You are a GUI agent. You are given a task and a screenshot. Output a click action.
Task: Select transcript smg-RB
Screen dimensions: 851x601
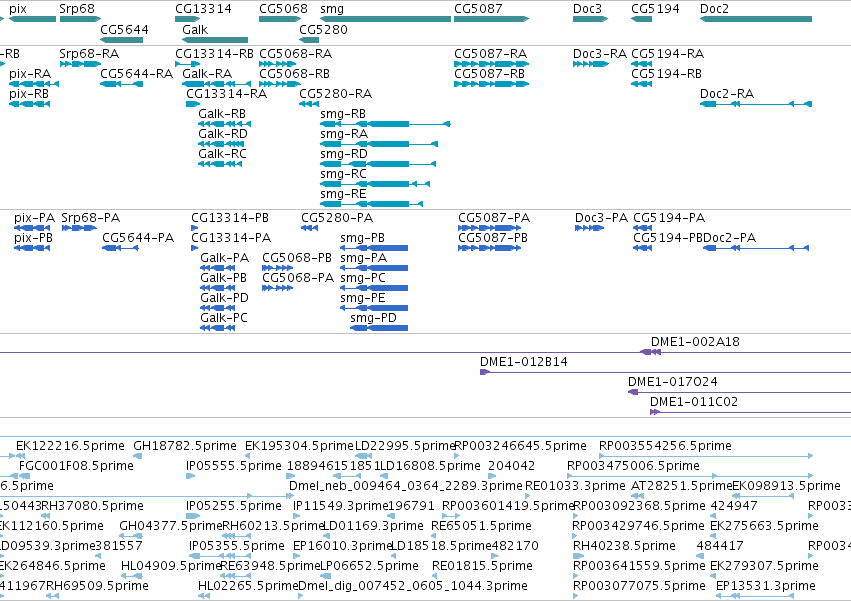pyautogui.click(x=385, y=124)
